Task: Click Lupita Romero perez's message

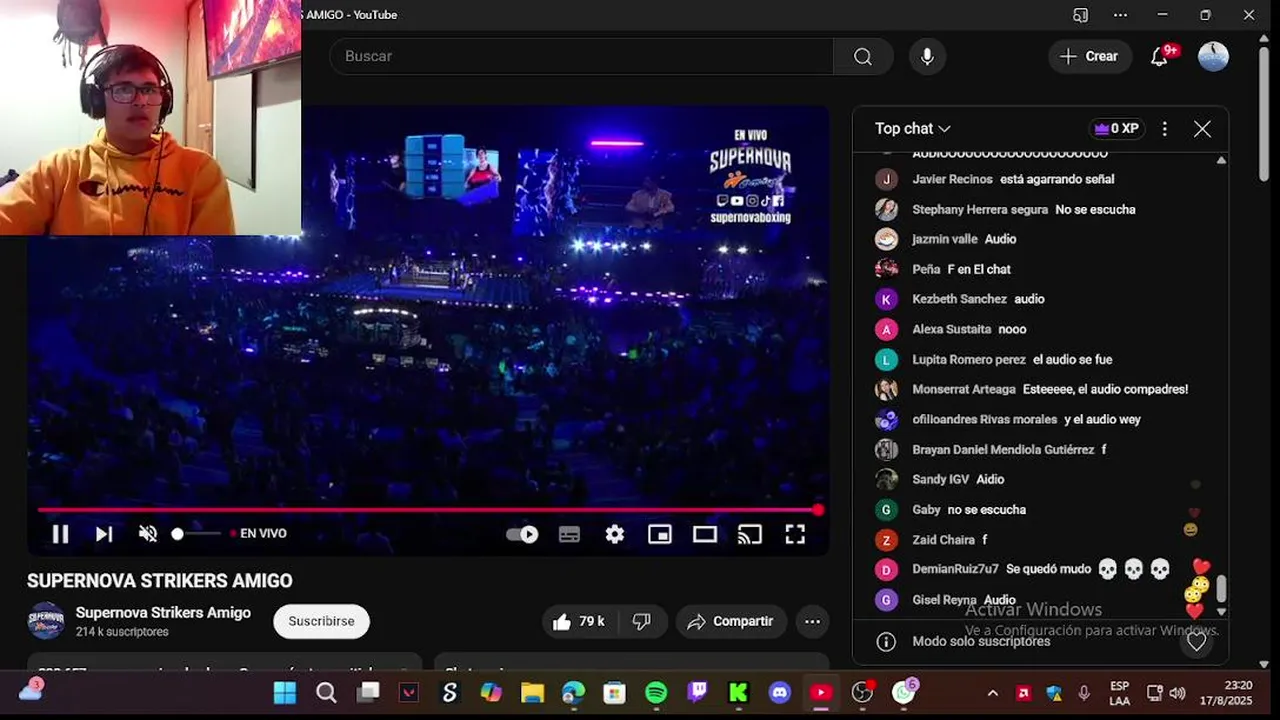Action: click(x=1072, y=359)
